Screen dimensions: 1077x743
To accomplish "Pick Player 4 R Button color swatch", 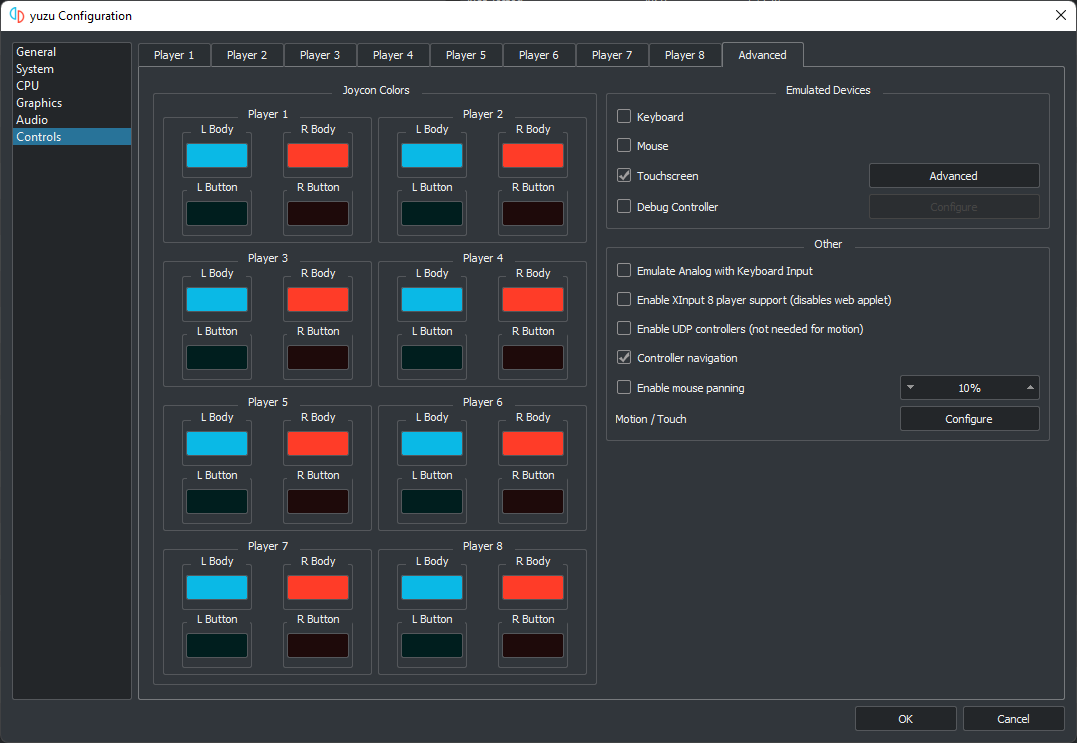I will (532, 358).
